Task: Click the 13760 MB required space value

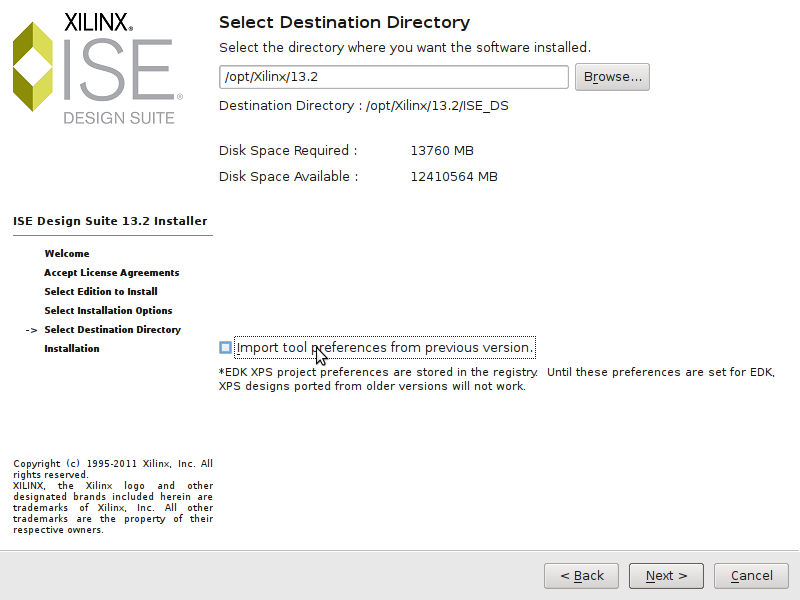Action: point(442,151)
